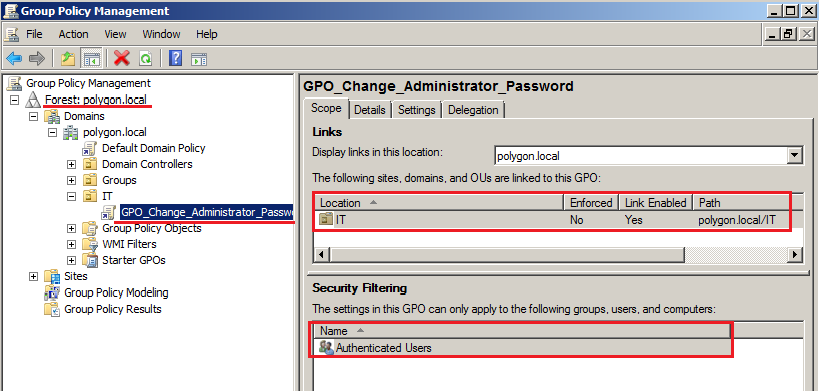Click the Group Policy Management root icon
The width and height of the screenshot is (820, 391).
point(15,83)
